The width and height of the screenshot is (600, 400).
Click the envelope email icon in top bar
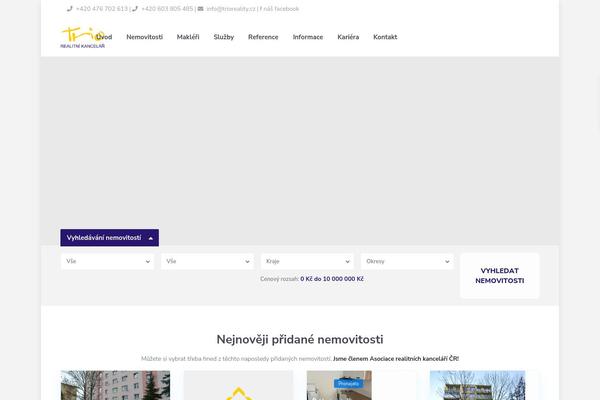[x=200, y=8]
